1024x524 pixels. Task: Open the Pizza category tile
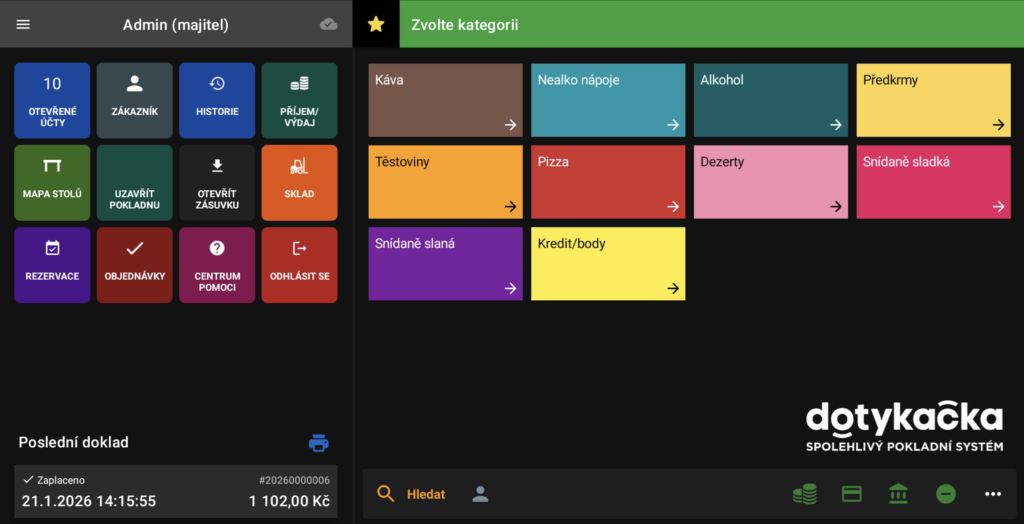[x=607, y=182]
